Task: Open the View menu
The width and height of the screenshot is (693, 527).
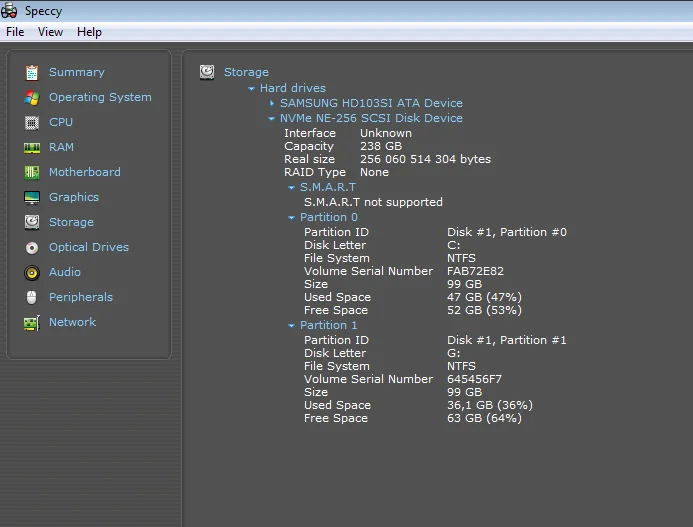Action: pyautogui.click(x=50, y=32)
